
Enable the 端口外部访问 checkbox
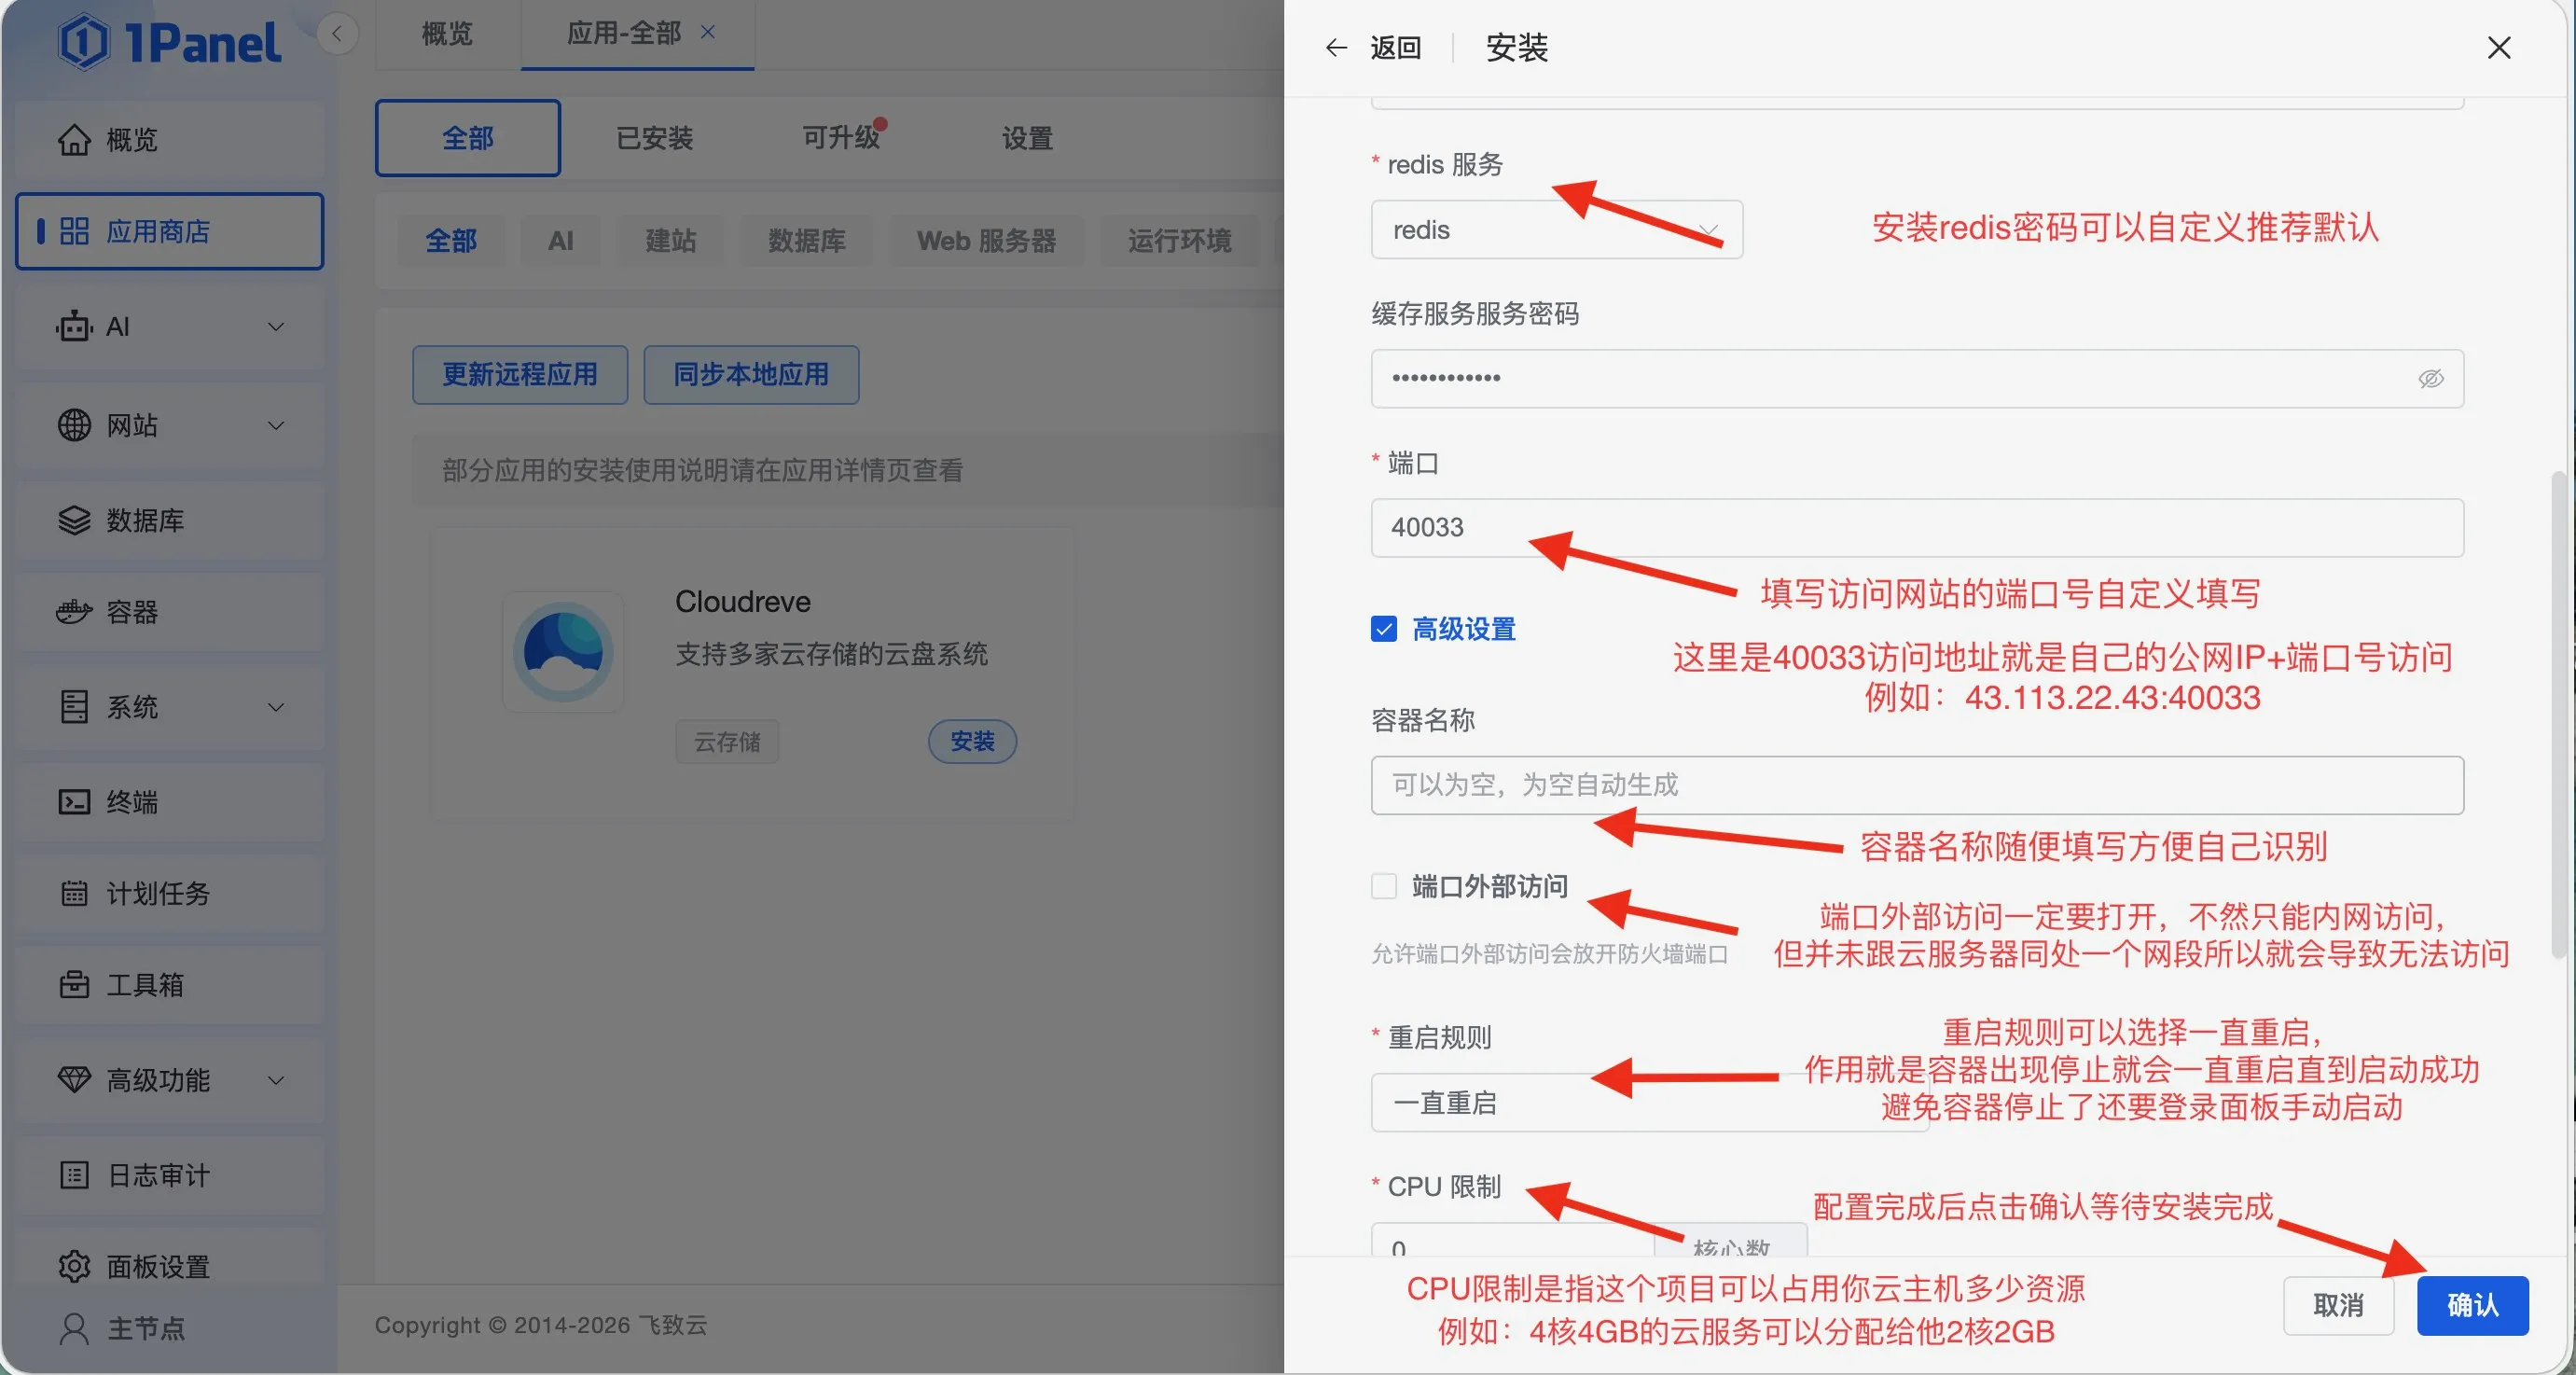pos(1383,887)
